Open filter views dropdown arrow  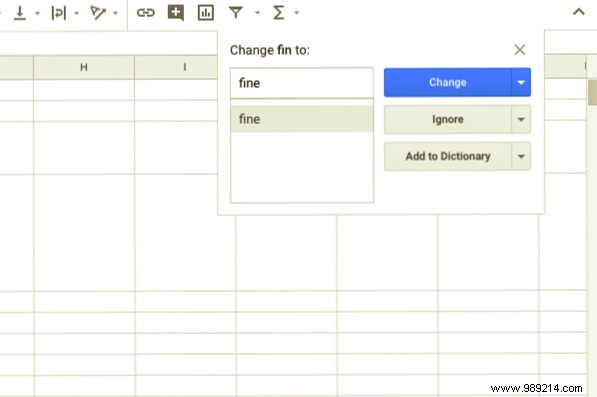257,13
